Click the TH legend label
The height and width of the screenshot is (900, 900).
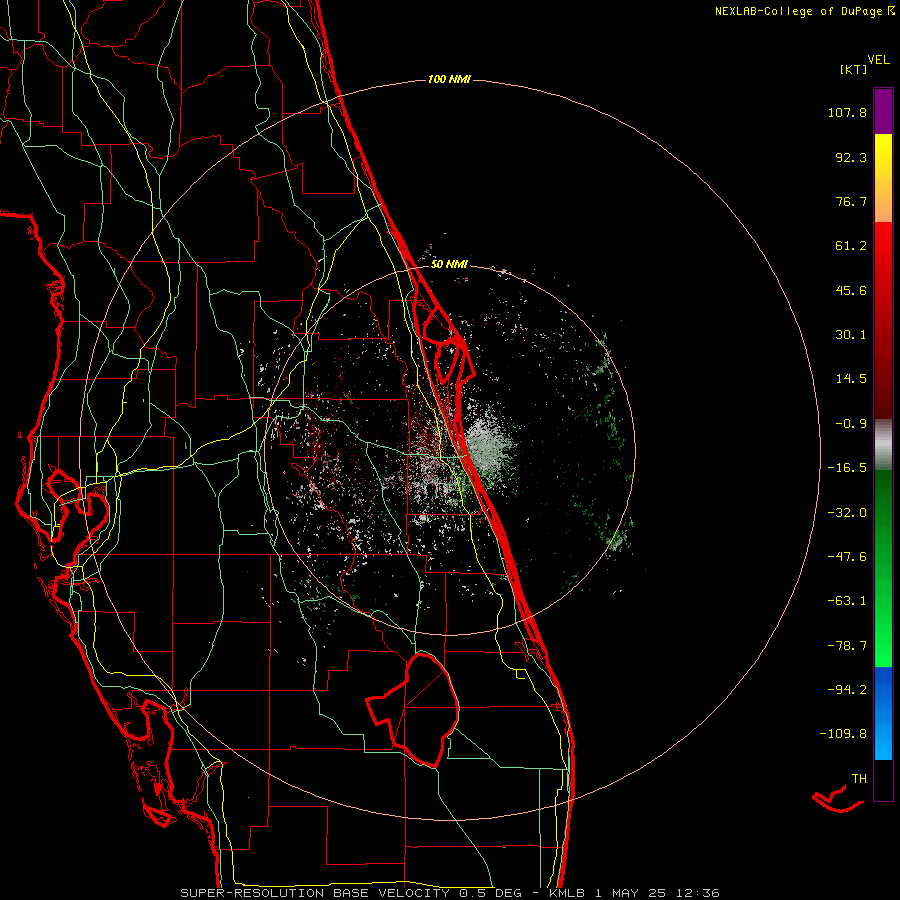[x=859, y=779]
